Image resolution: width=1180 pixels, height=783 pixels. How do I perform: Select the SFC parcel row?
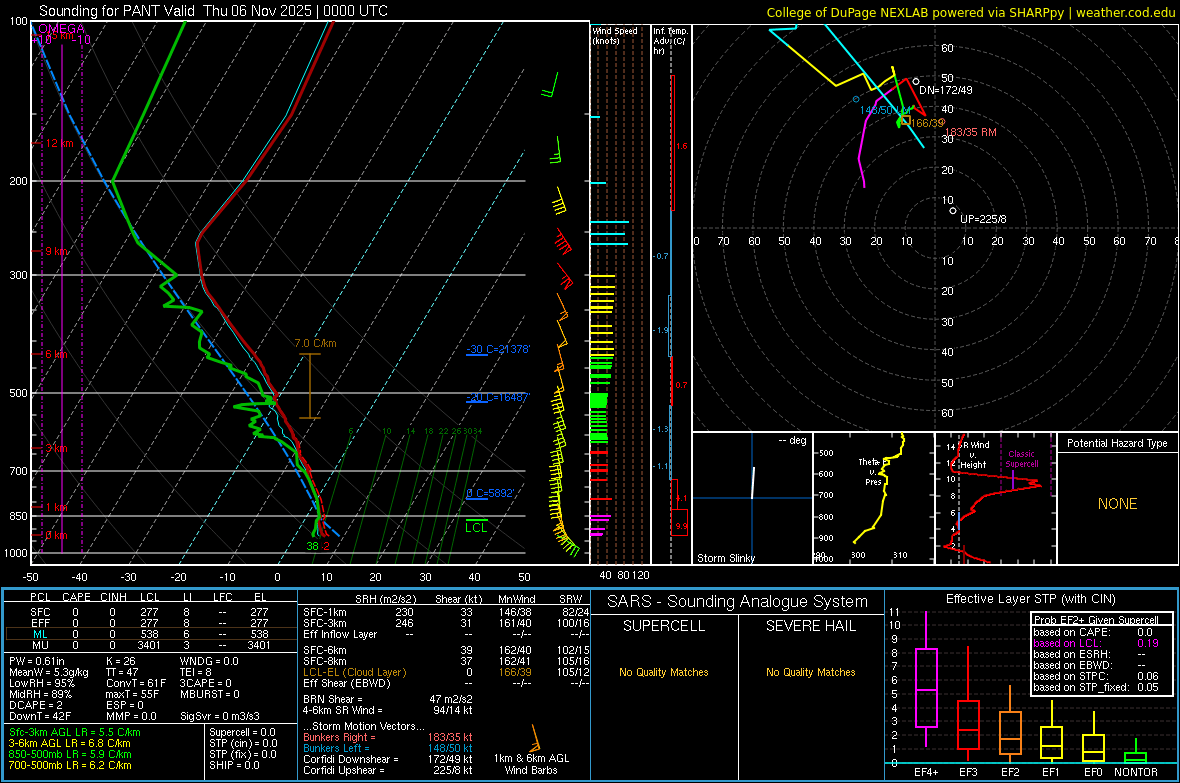coord(40,610)
